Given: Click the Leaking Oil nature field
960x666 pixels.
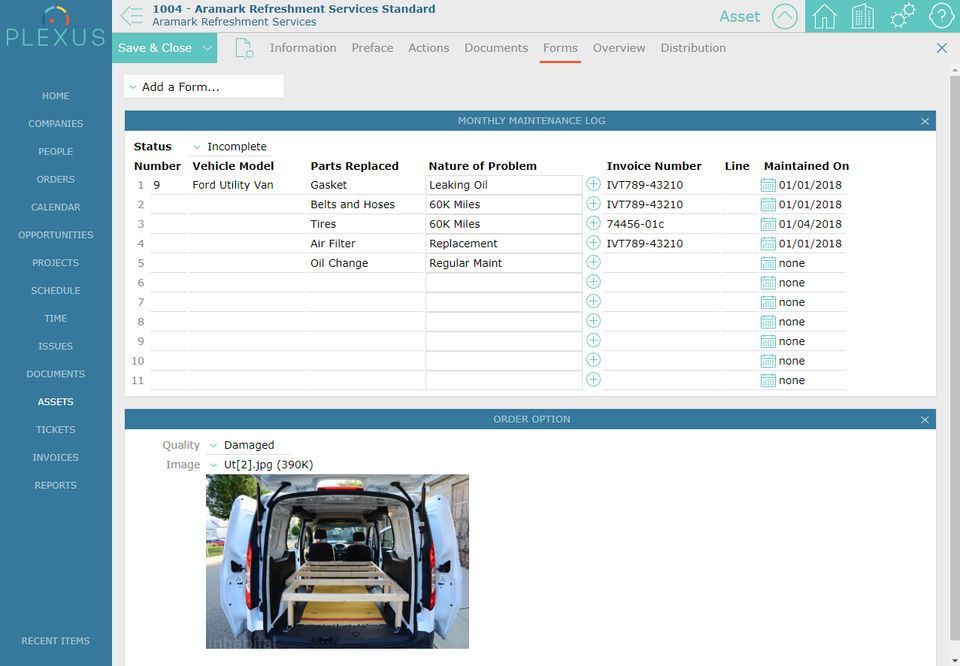Looking at the screenshot, I should tap(503, 185).
